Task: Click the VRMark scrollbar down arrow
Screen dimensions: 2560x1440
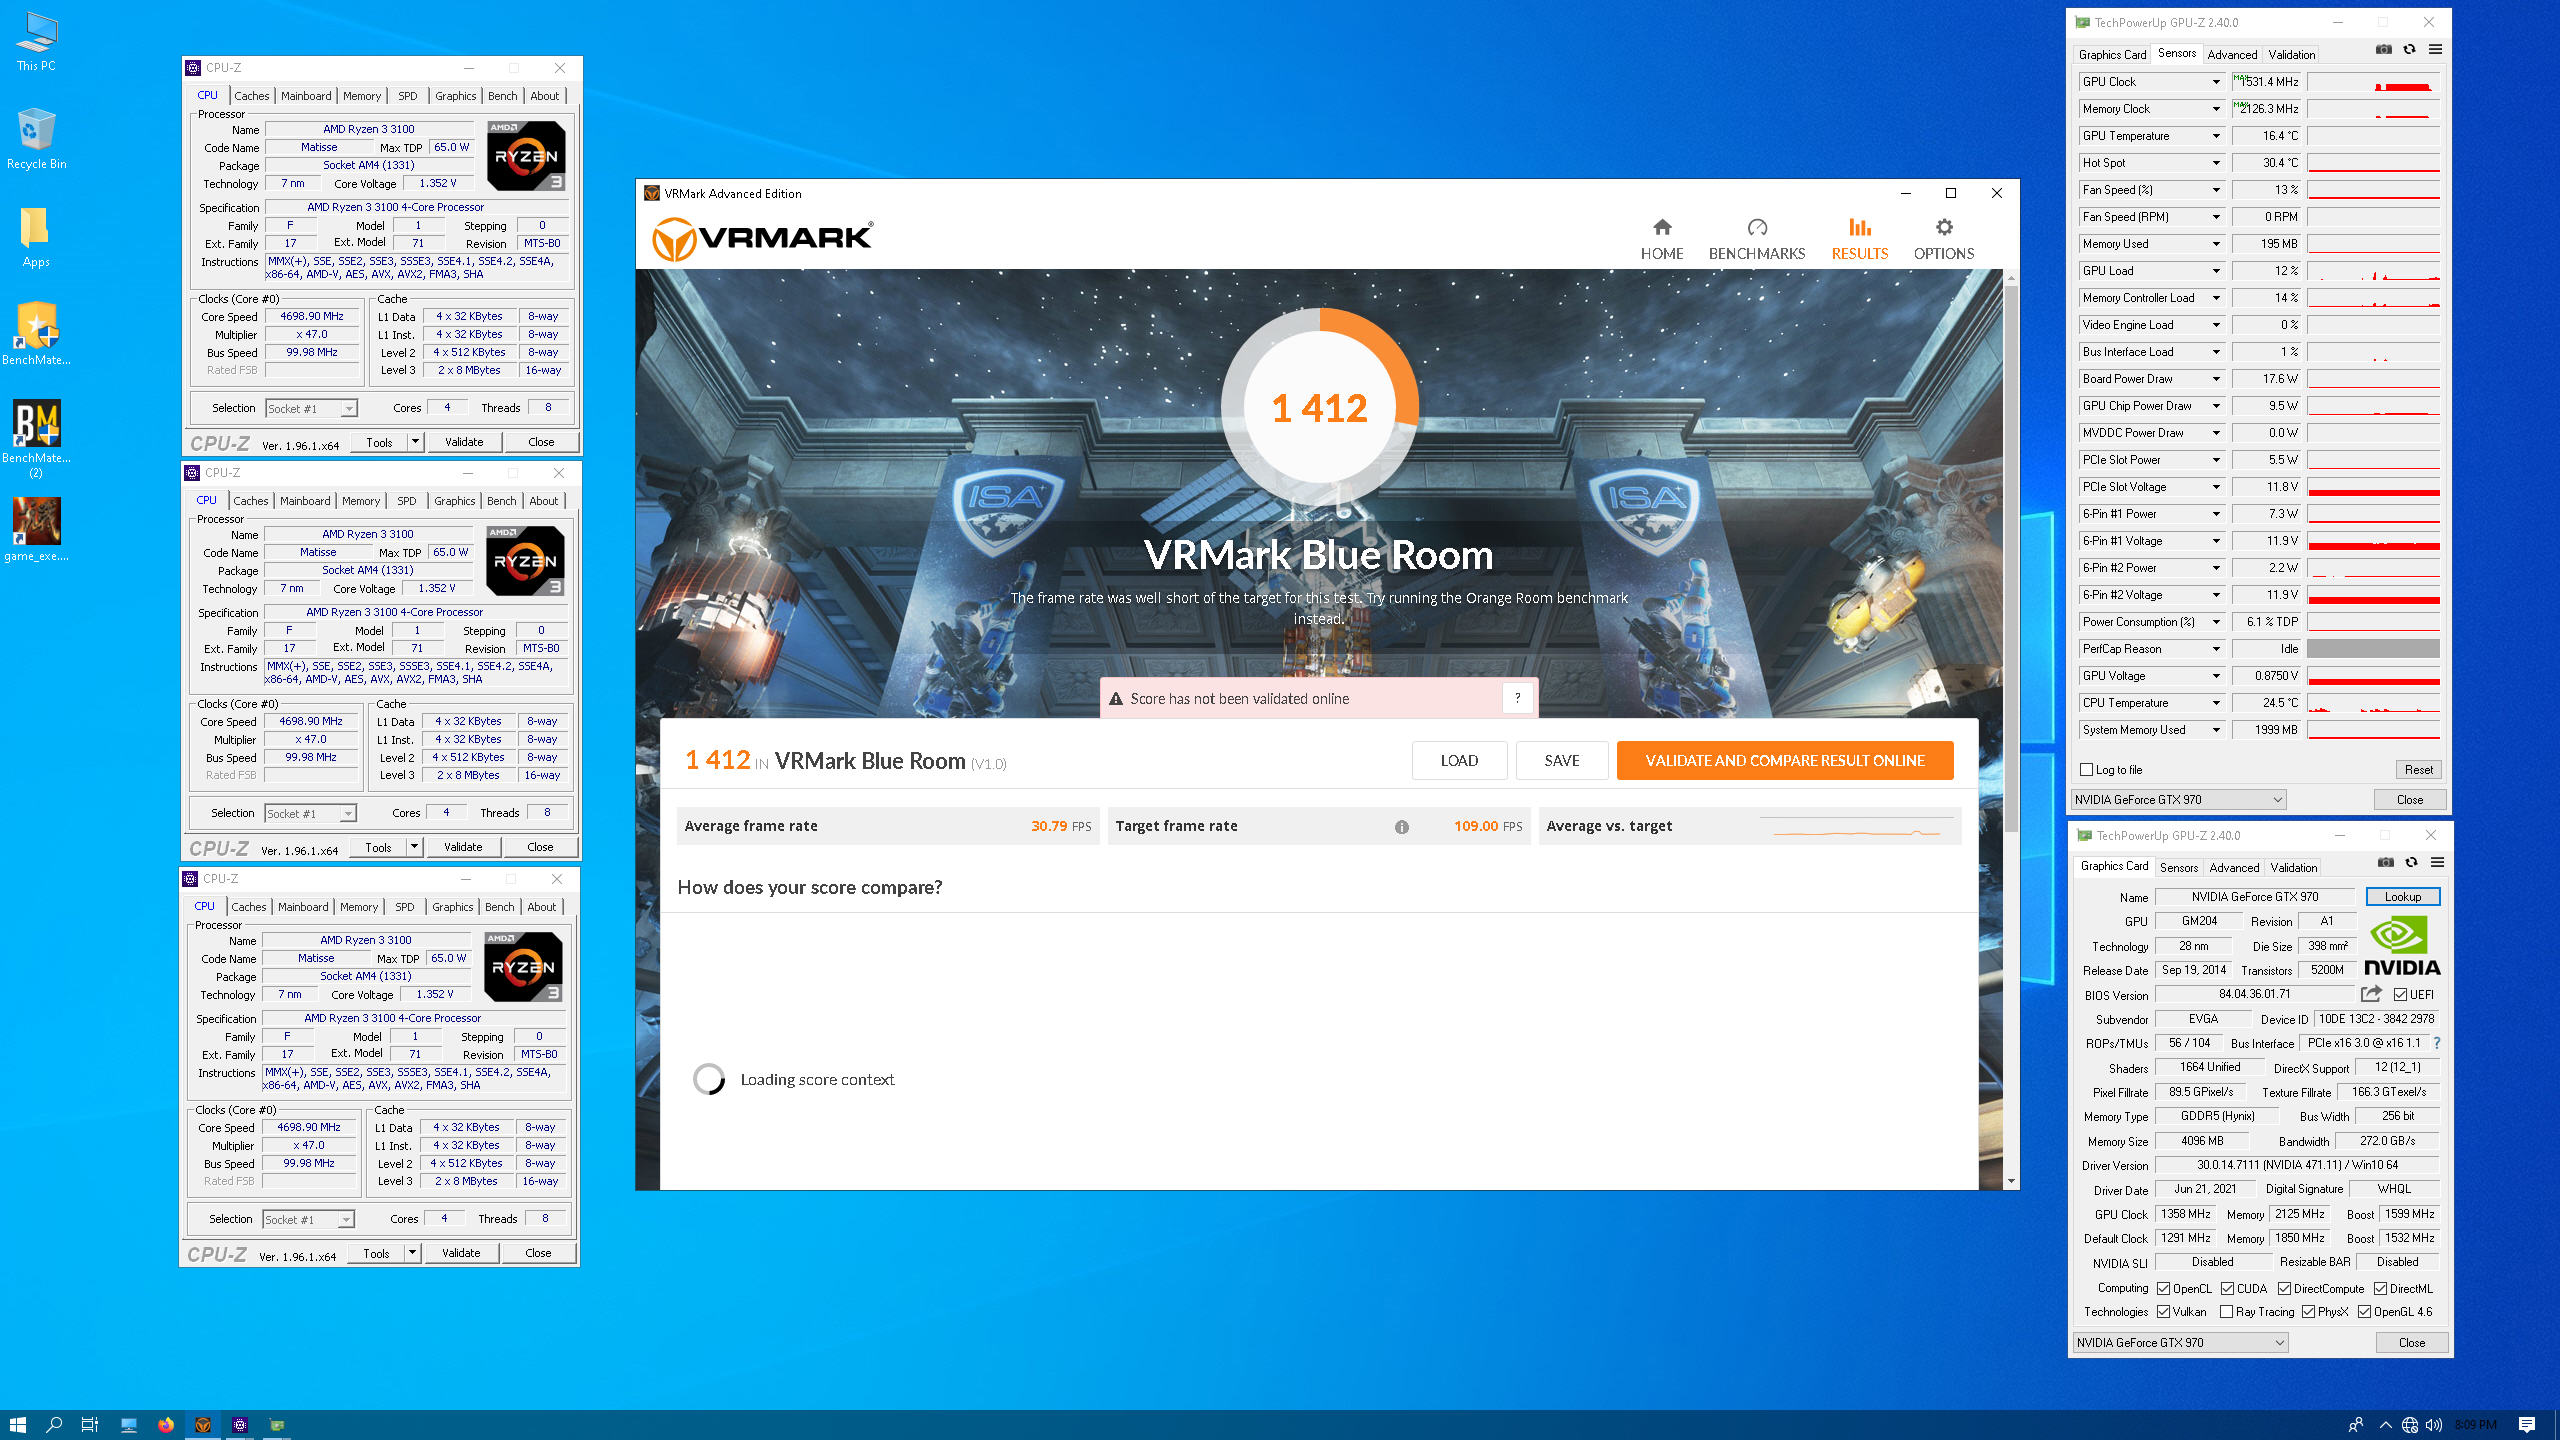Action: coord(2011,1181)
